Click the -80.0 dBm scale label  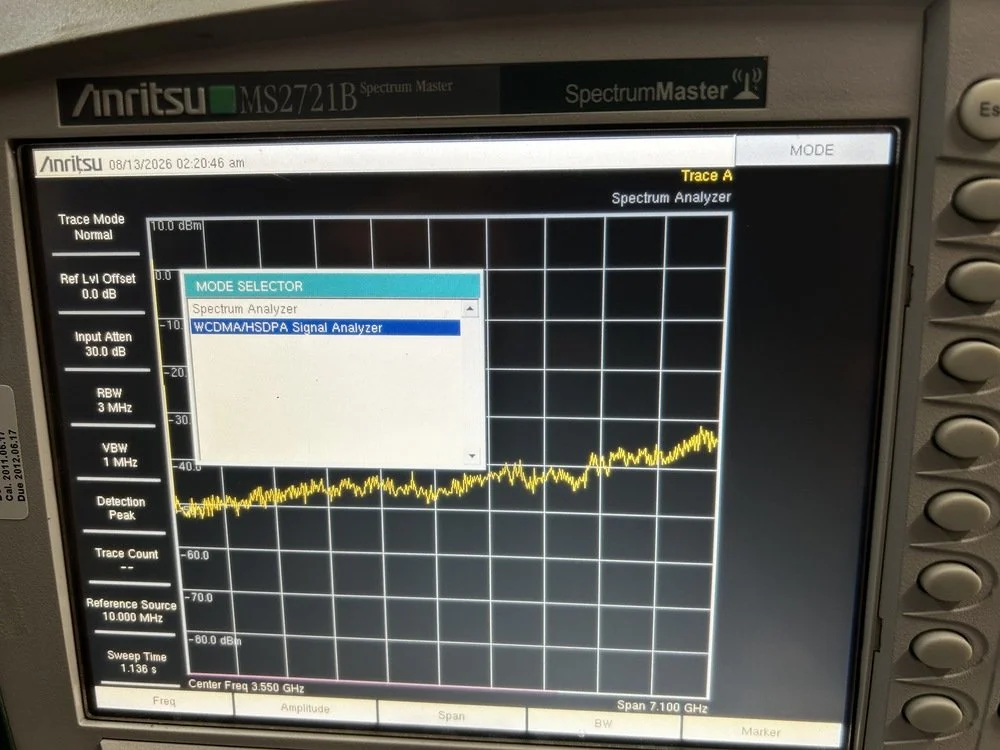coord(215,640)
